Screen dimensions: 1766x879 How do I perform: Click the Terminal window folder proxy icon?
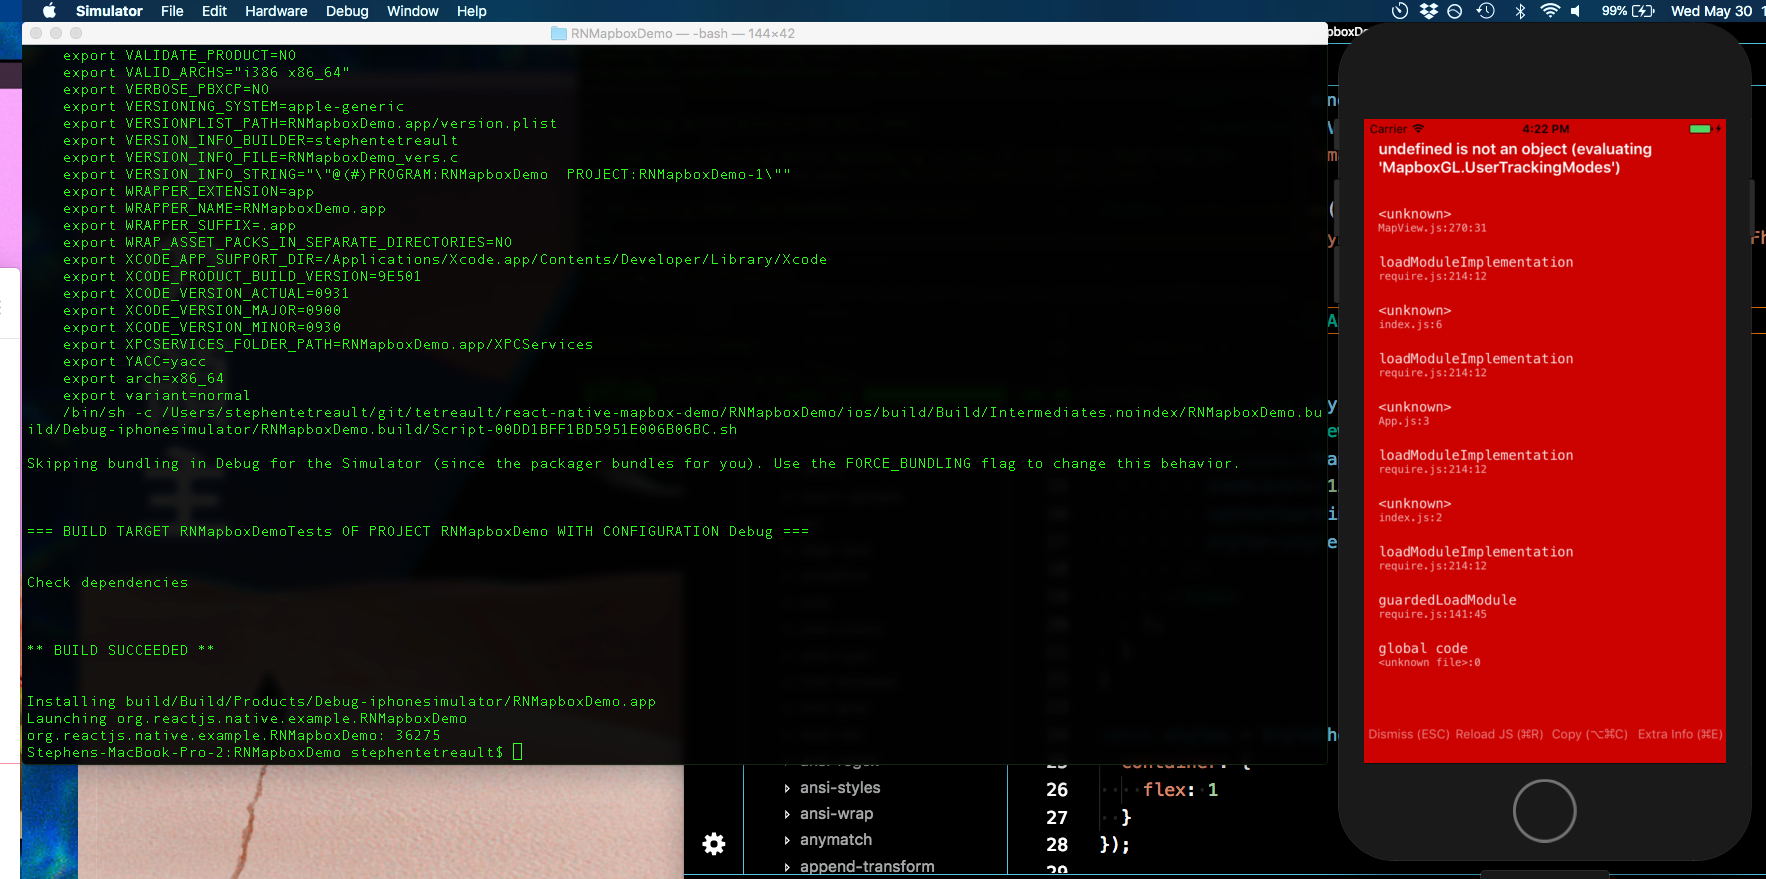[559, 33]
